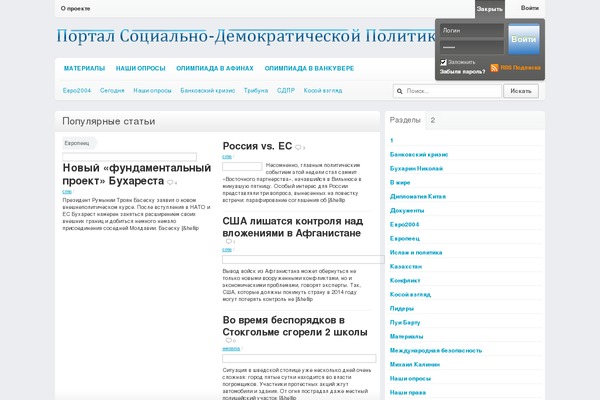Open Косой взгляд section in sidebar

[x=410, y=294]
